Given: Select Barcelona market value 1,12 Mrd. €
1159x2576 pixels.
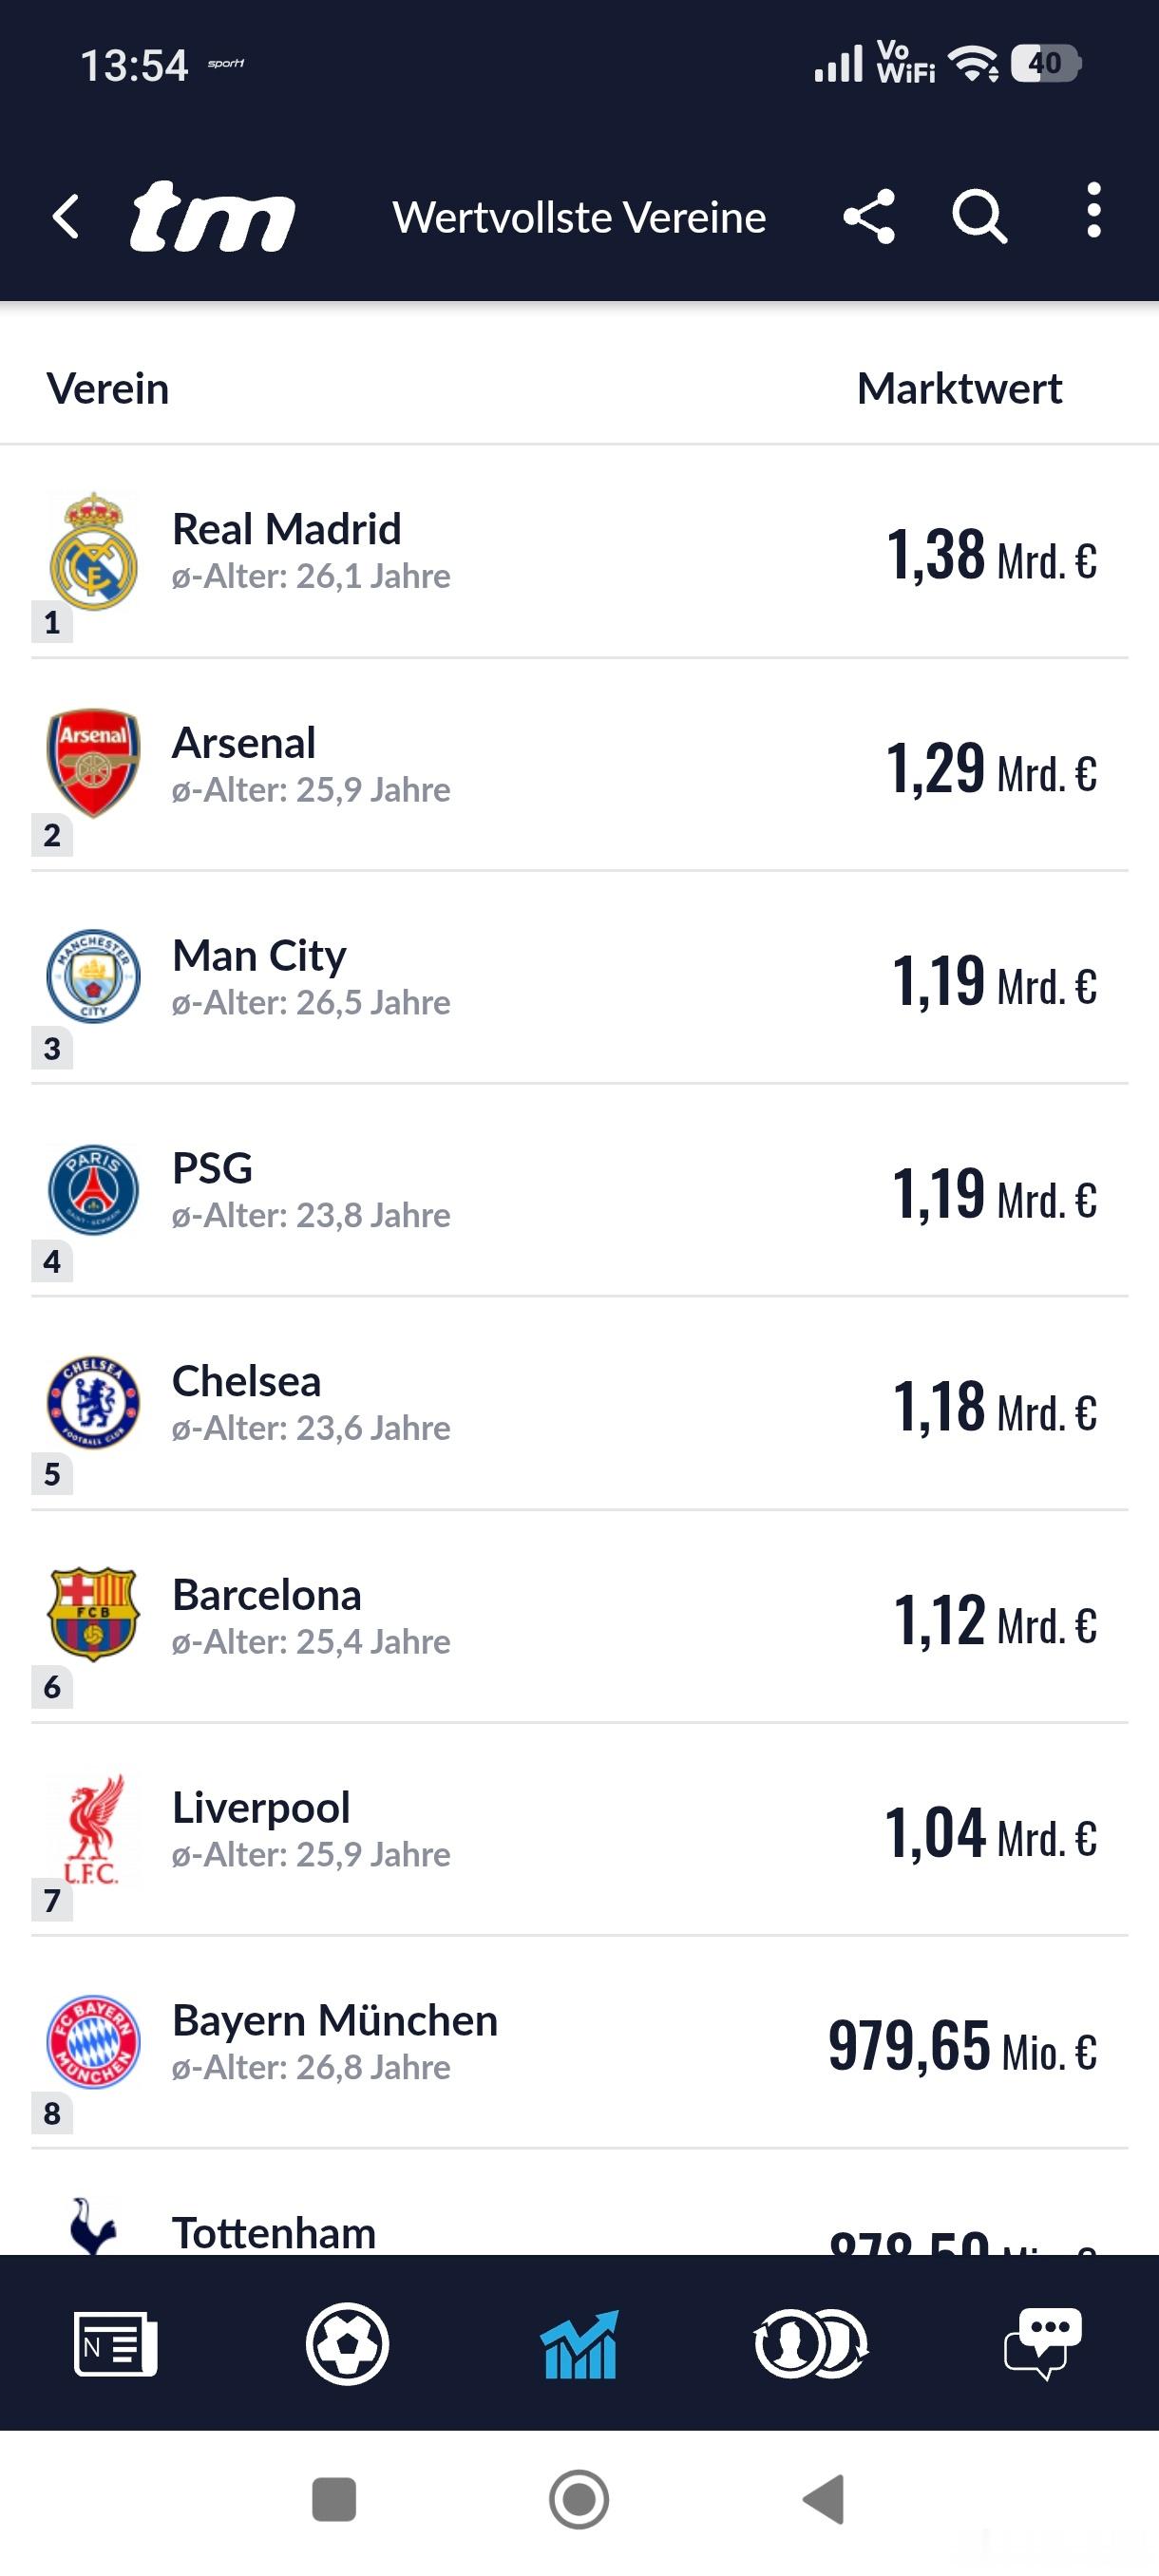Looking at the screenshot, I should (994, 1620).
